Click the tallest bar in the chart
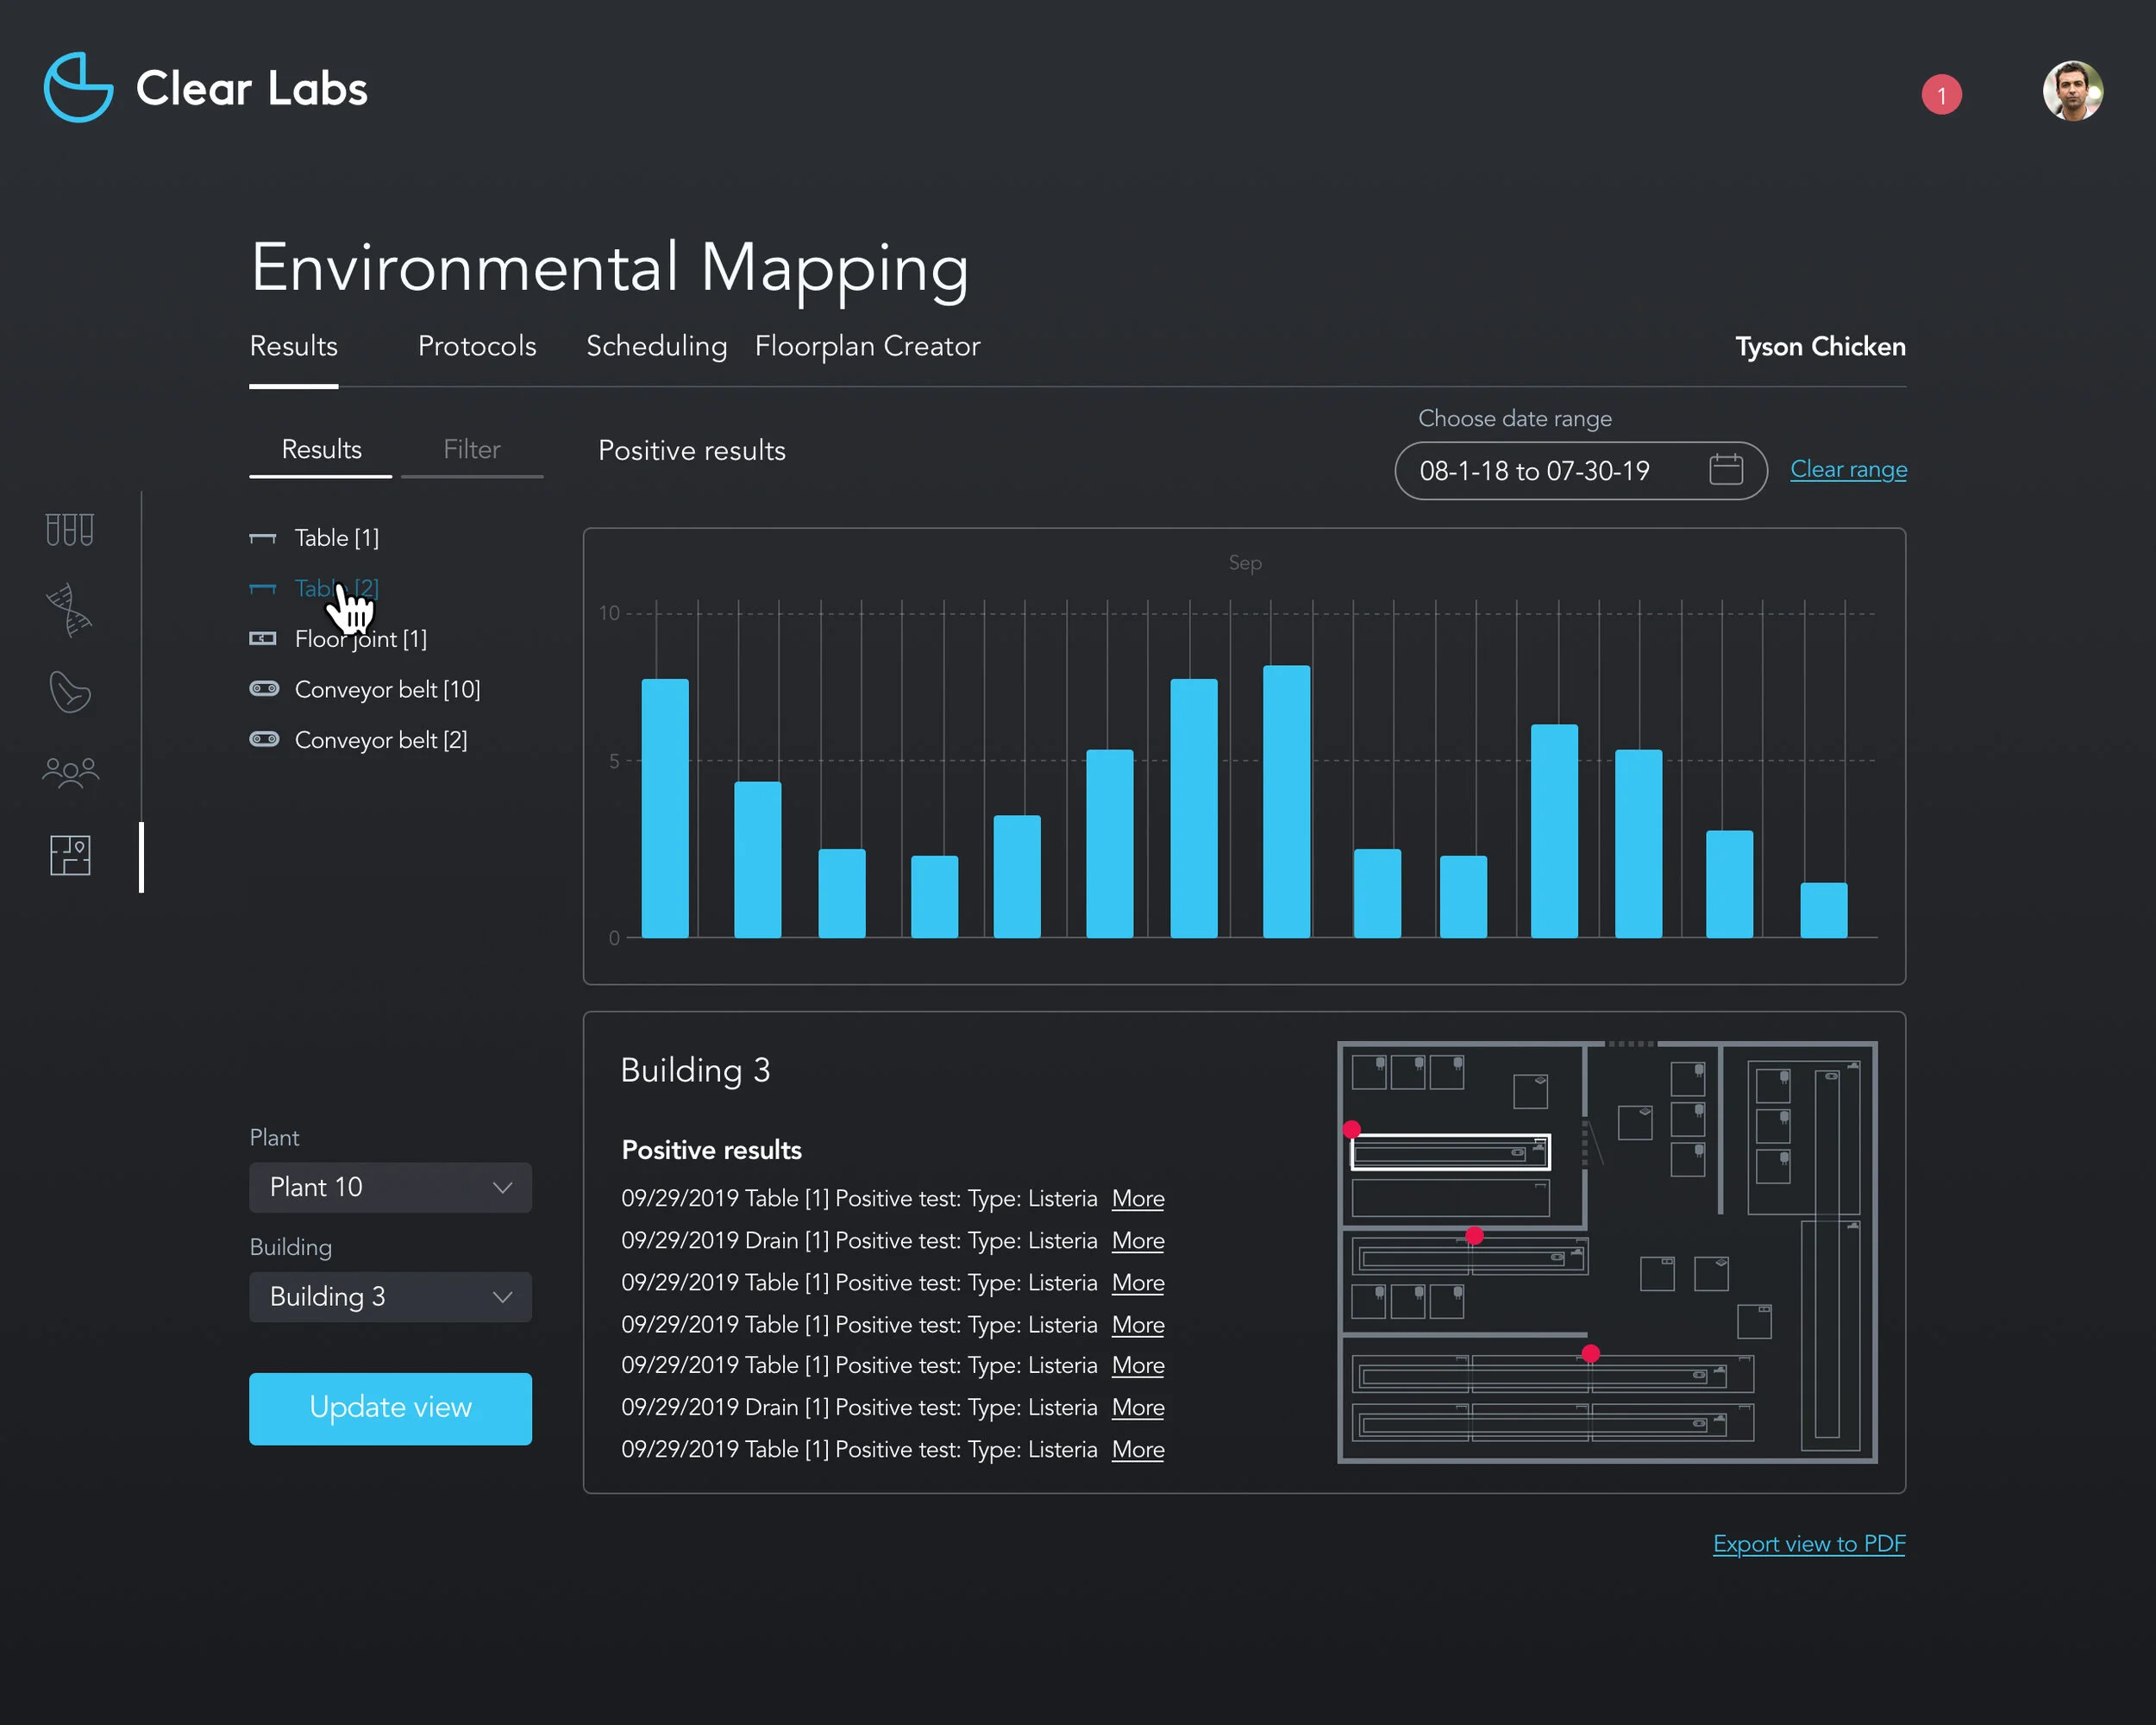The image size is (2156, 1725). (x=1286, y=801)
